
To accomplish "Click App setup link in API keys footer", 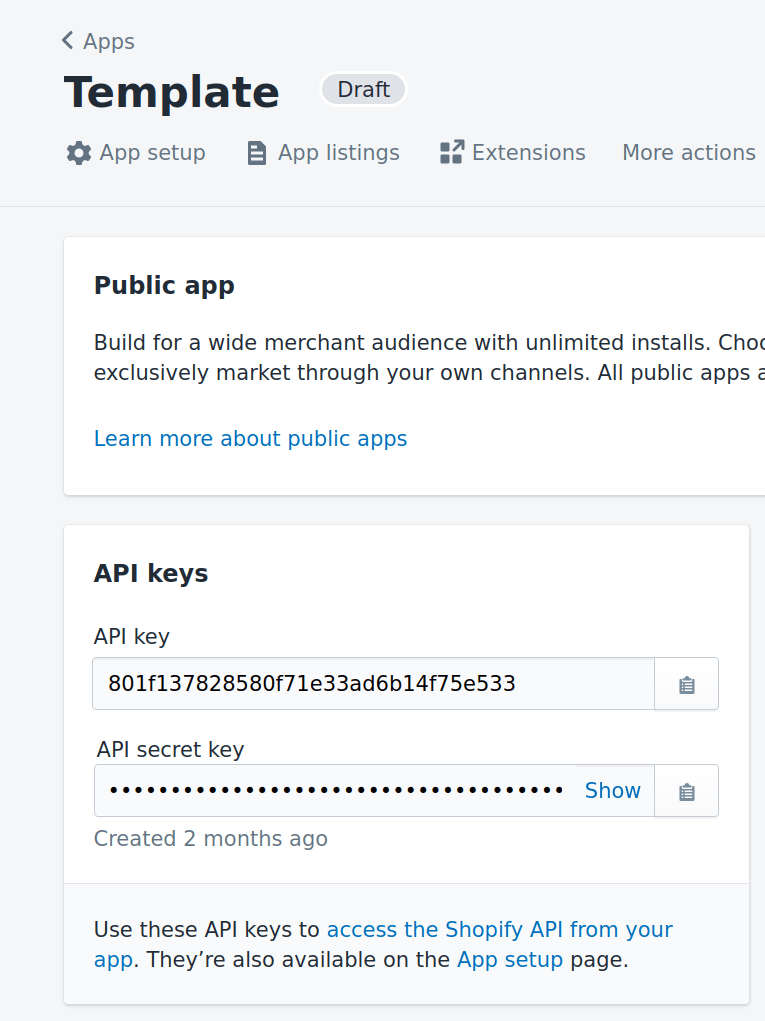I will (510, 961).
